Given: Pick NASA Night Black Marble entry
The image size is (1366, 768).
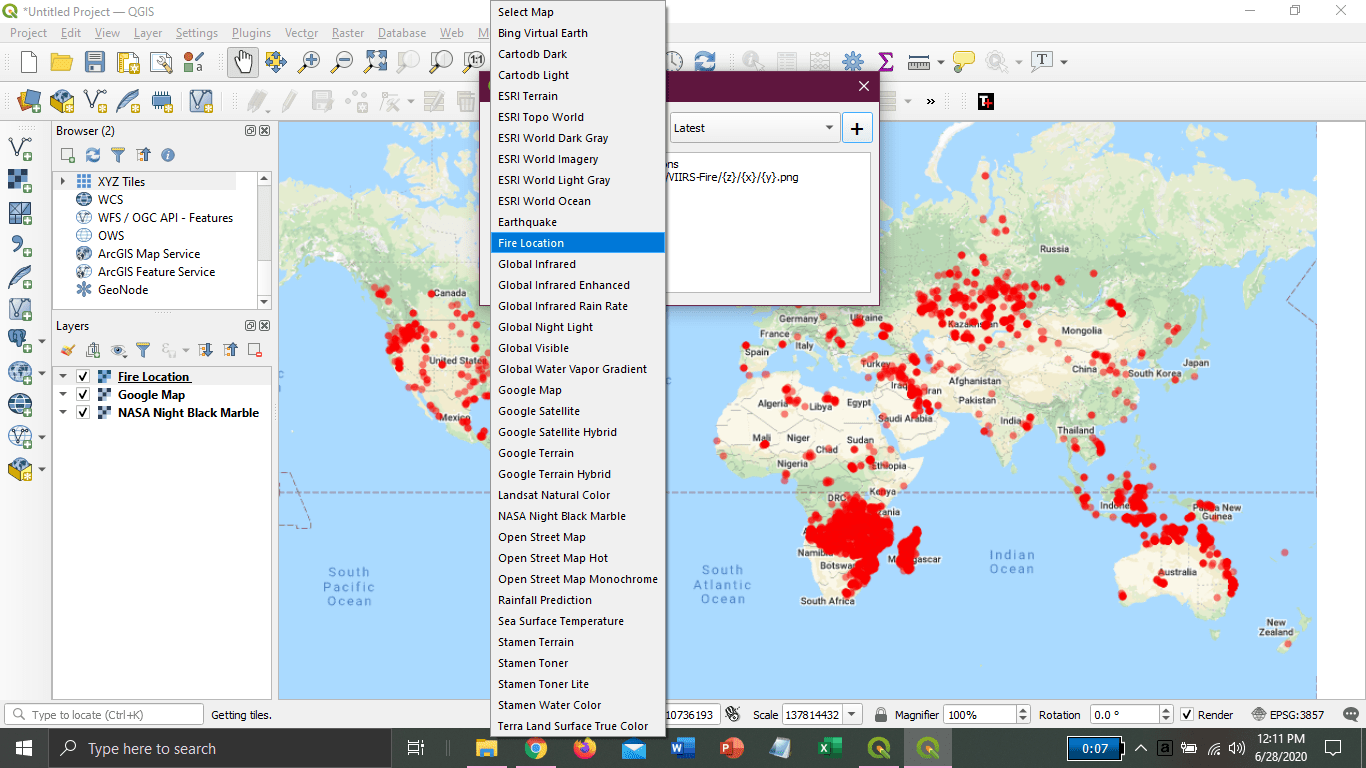Looking at the screenshot, I should pos(578,516).
